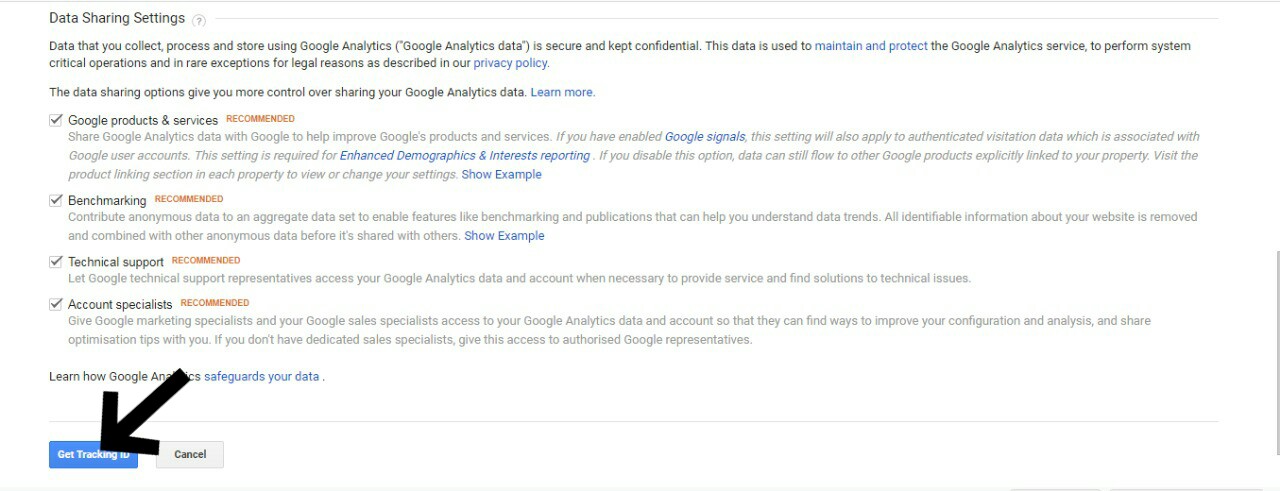
Task: Click the 'Google products & services' label
Action: 143,121
